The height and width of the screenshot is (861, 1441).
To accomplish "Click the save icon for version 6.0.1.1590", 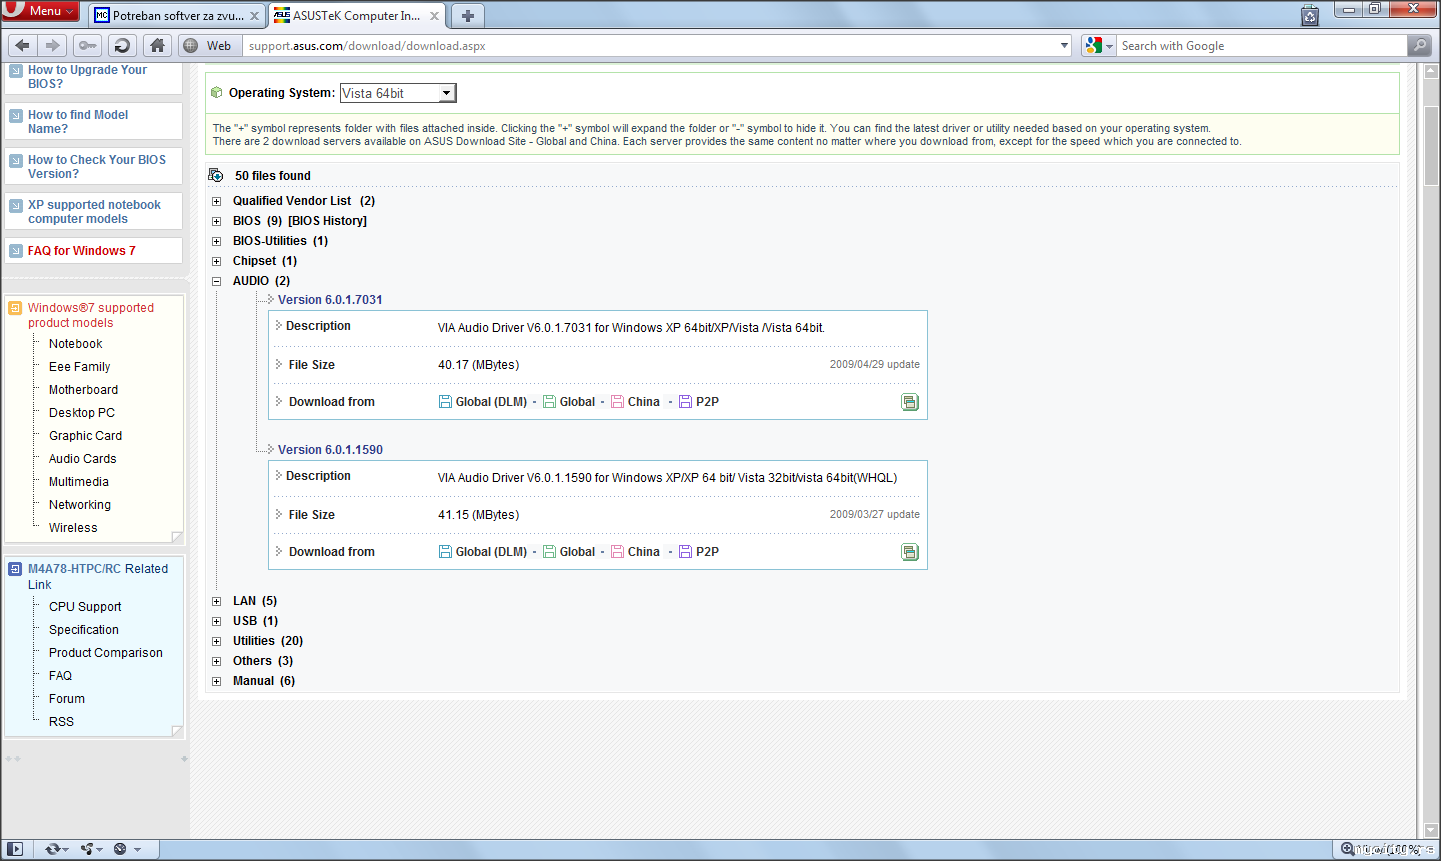I will 910,552.
